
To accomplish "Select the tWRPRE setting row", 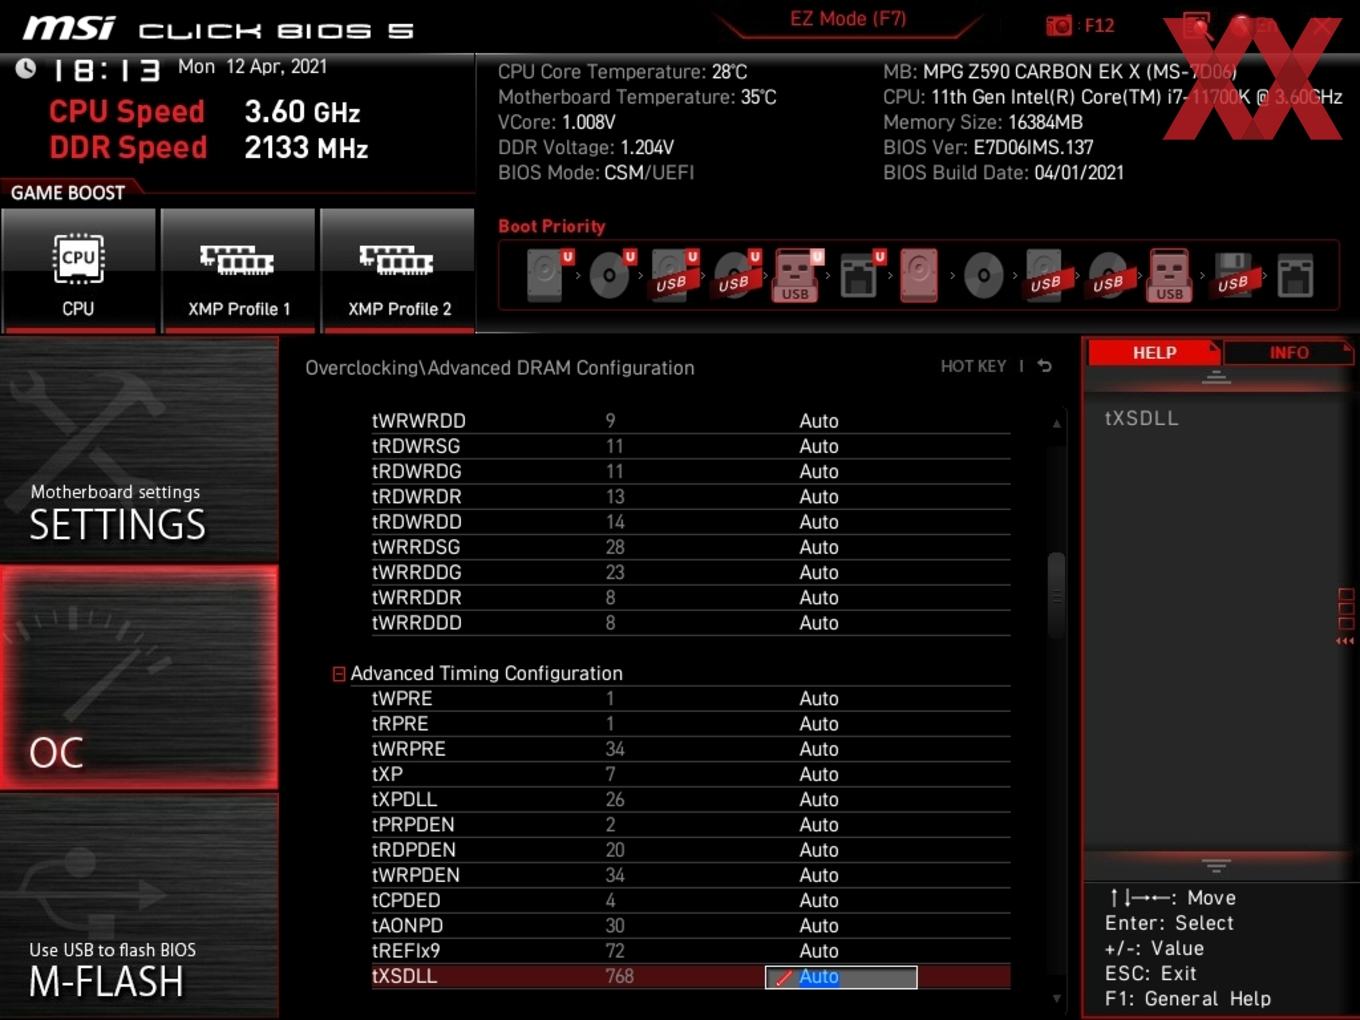I will click(x=690, y=749).
